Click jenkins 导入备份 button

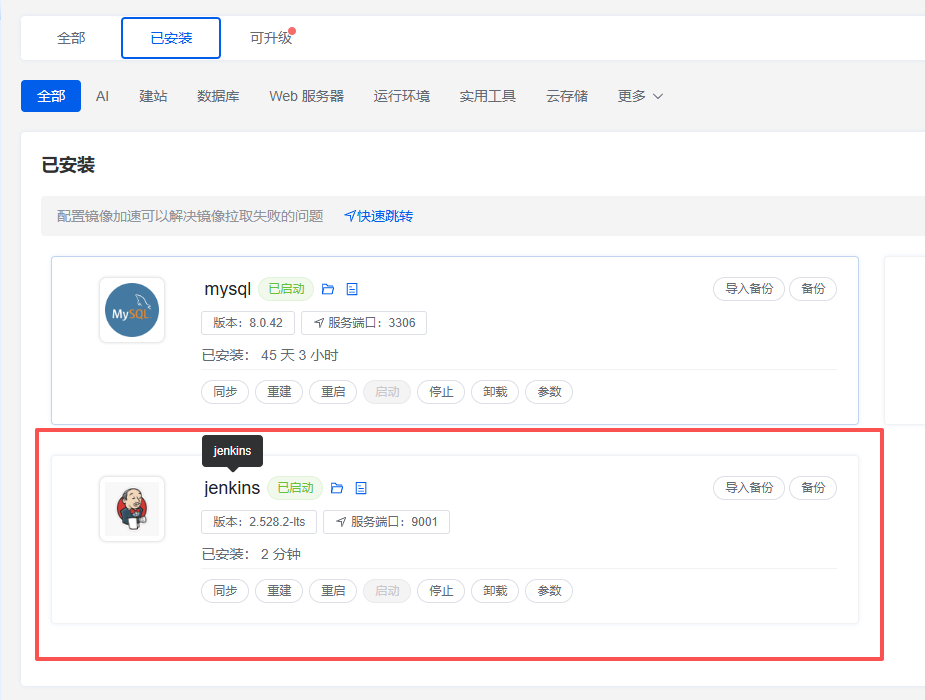pos(749,488)
